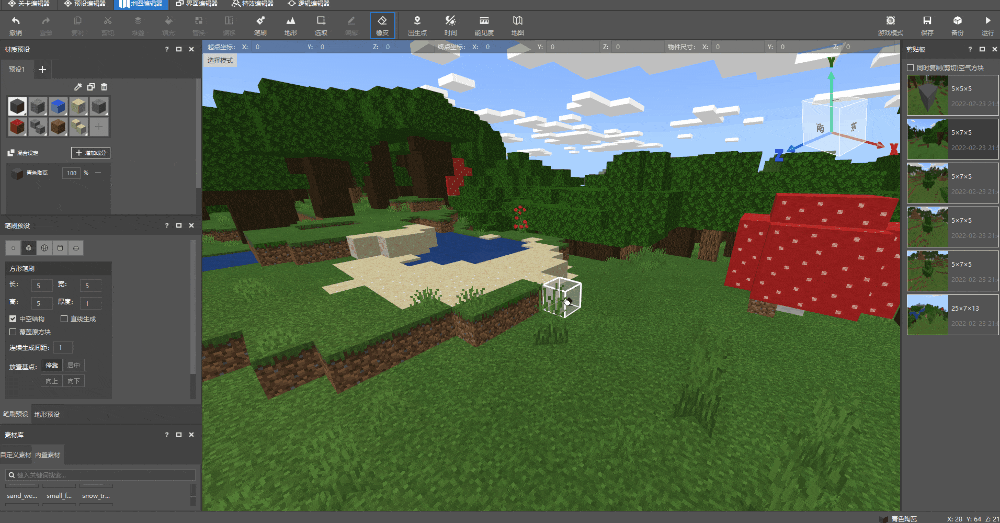Click the undo (撤销) arrow icon
The width and height of the screenshot is (1000, 523).
click(x=15, y=24)
